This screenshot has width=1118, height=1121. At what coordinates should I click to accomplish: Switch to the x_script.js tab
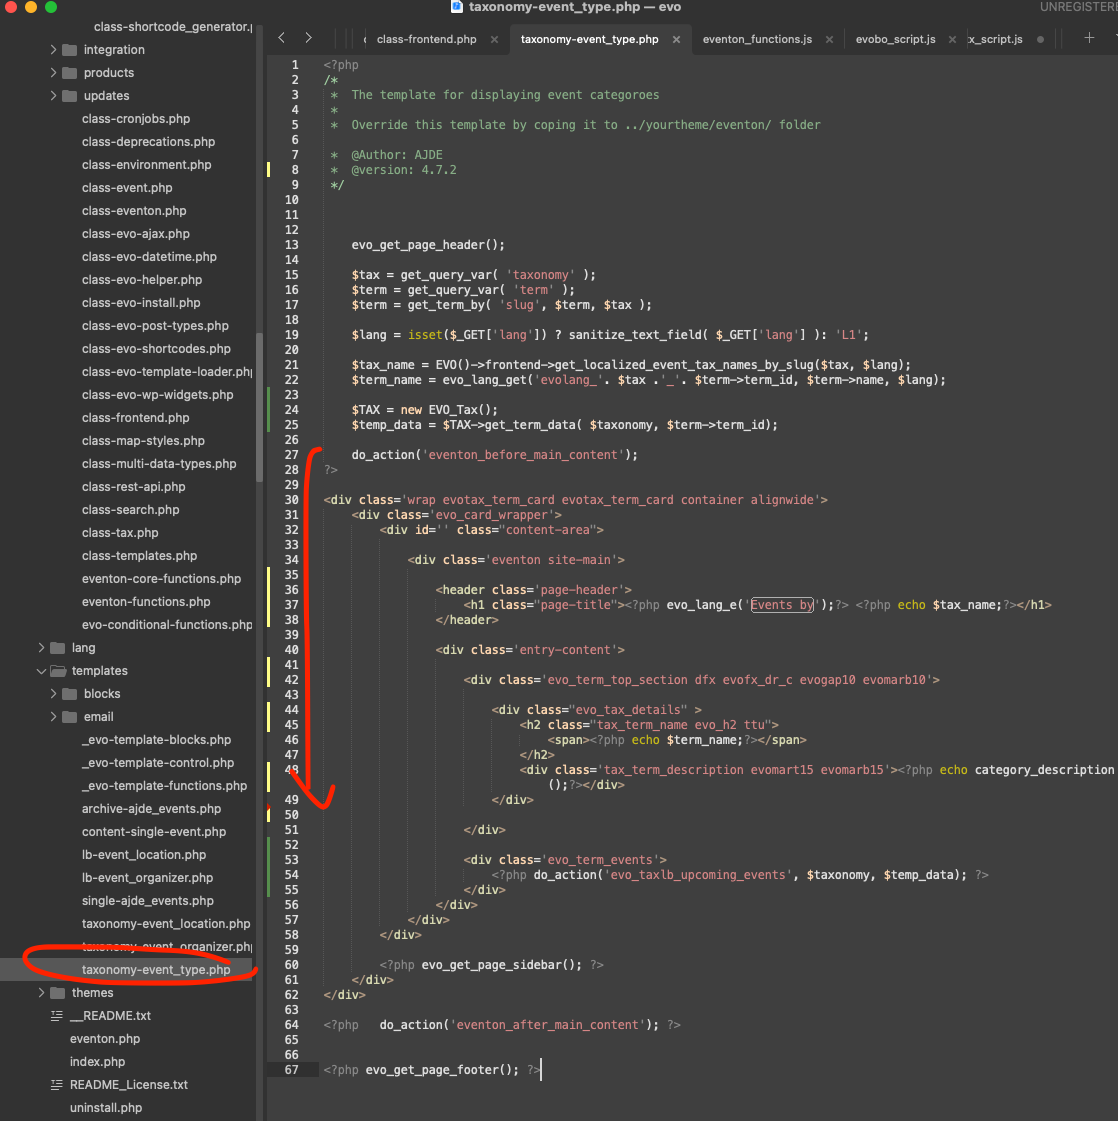coord(996,39)
